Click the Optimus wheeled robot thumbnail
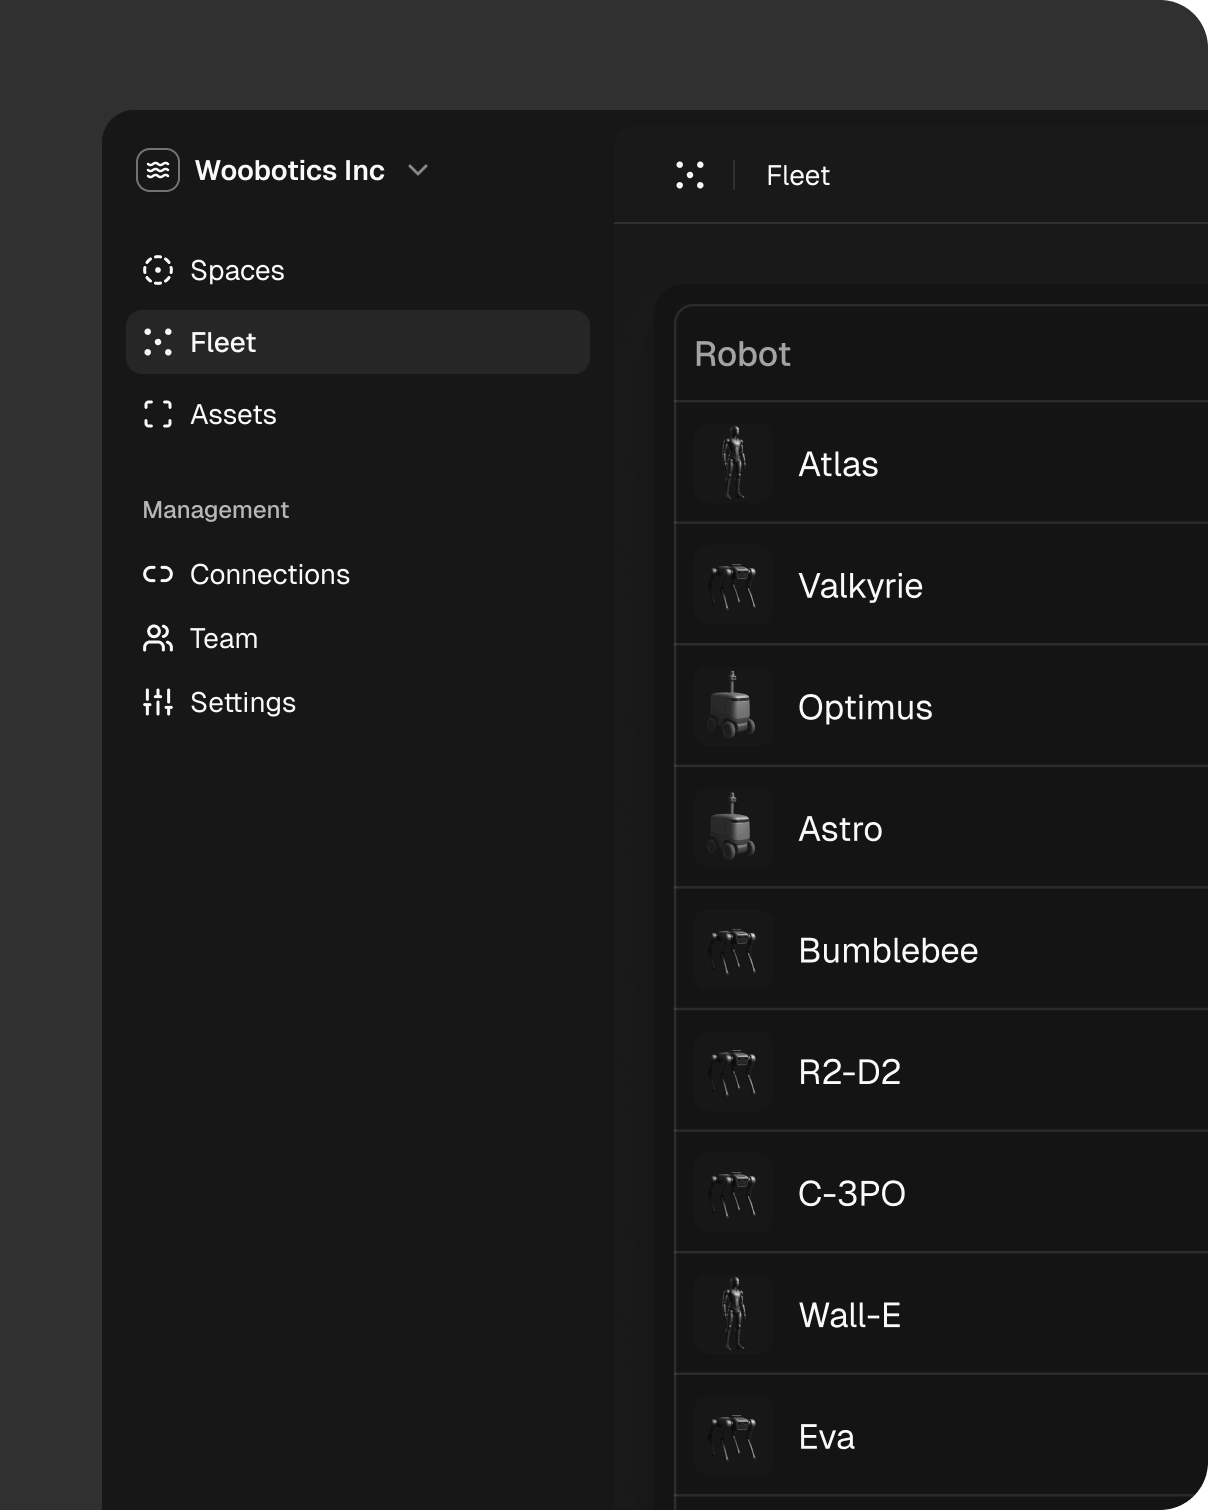The image size is (1208, 1510). (734, 706)
